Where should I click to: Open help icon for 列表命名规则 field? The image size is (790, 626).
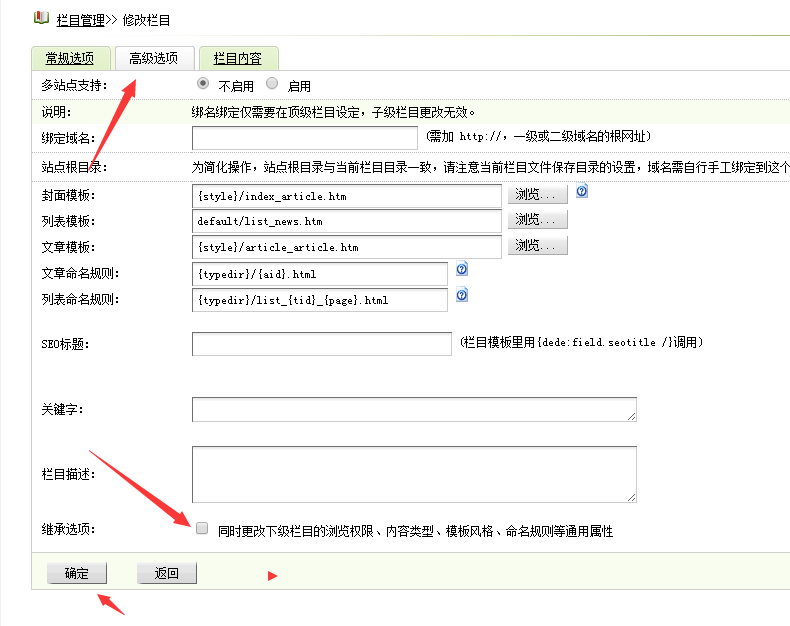[462, 295]
